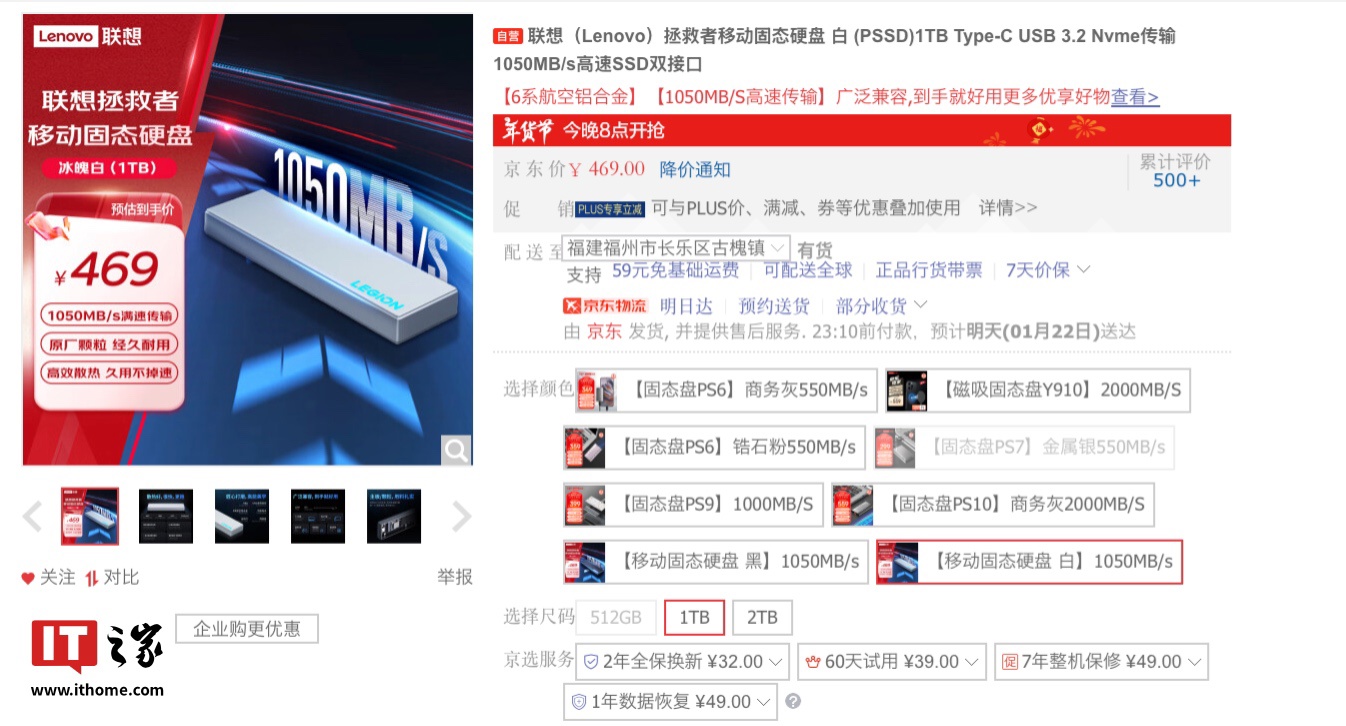Click the 500+ cumulative reviews count
1346x726 pixels.
pyautogui.click(x=1176, y=180)
